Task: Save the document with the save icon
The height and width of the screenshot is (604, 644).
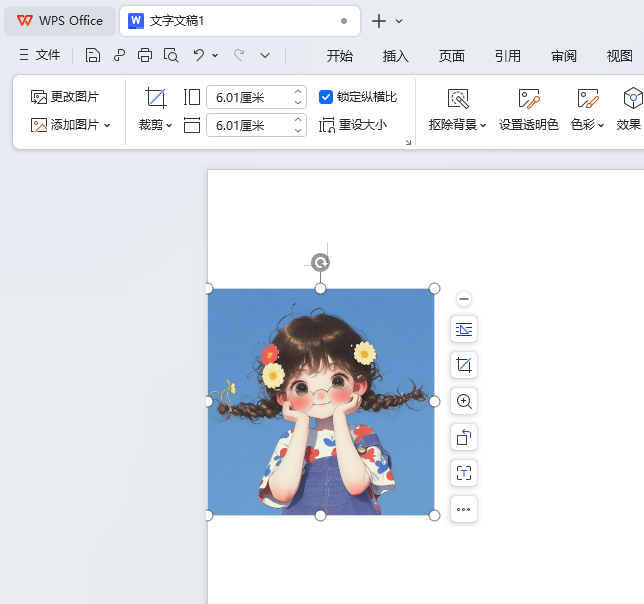Action: pos(93,55)
